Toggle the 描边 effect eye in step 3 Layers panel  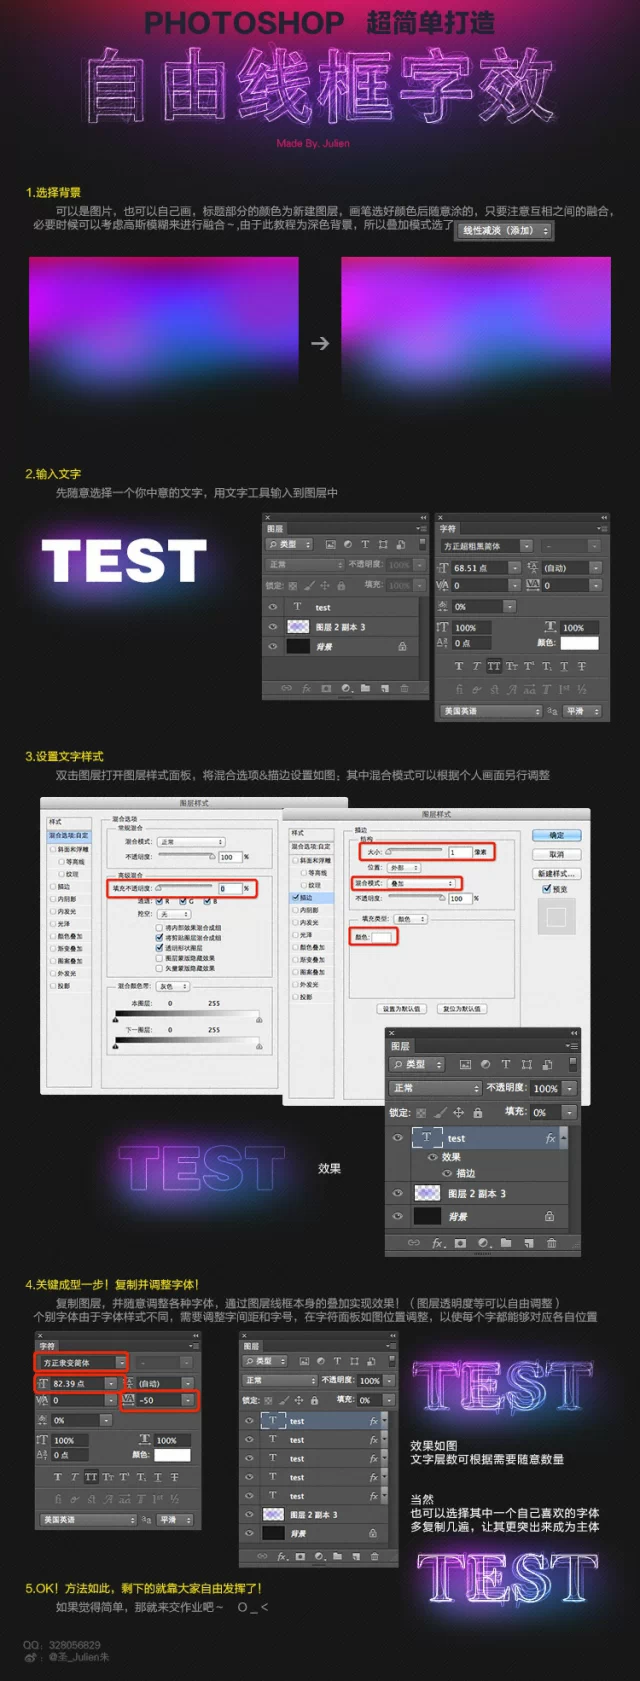coord(446,1173)
